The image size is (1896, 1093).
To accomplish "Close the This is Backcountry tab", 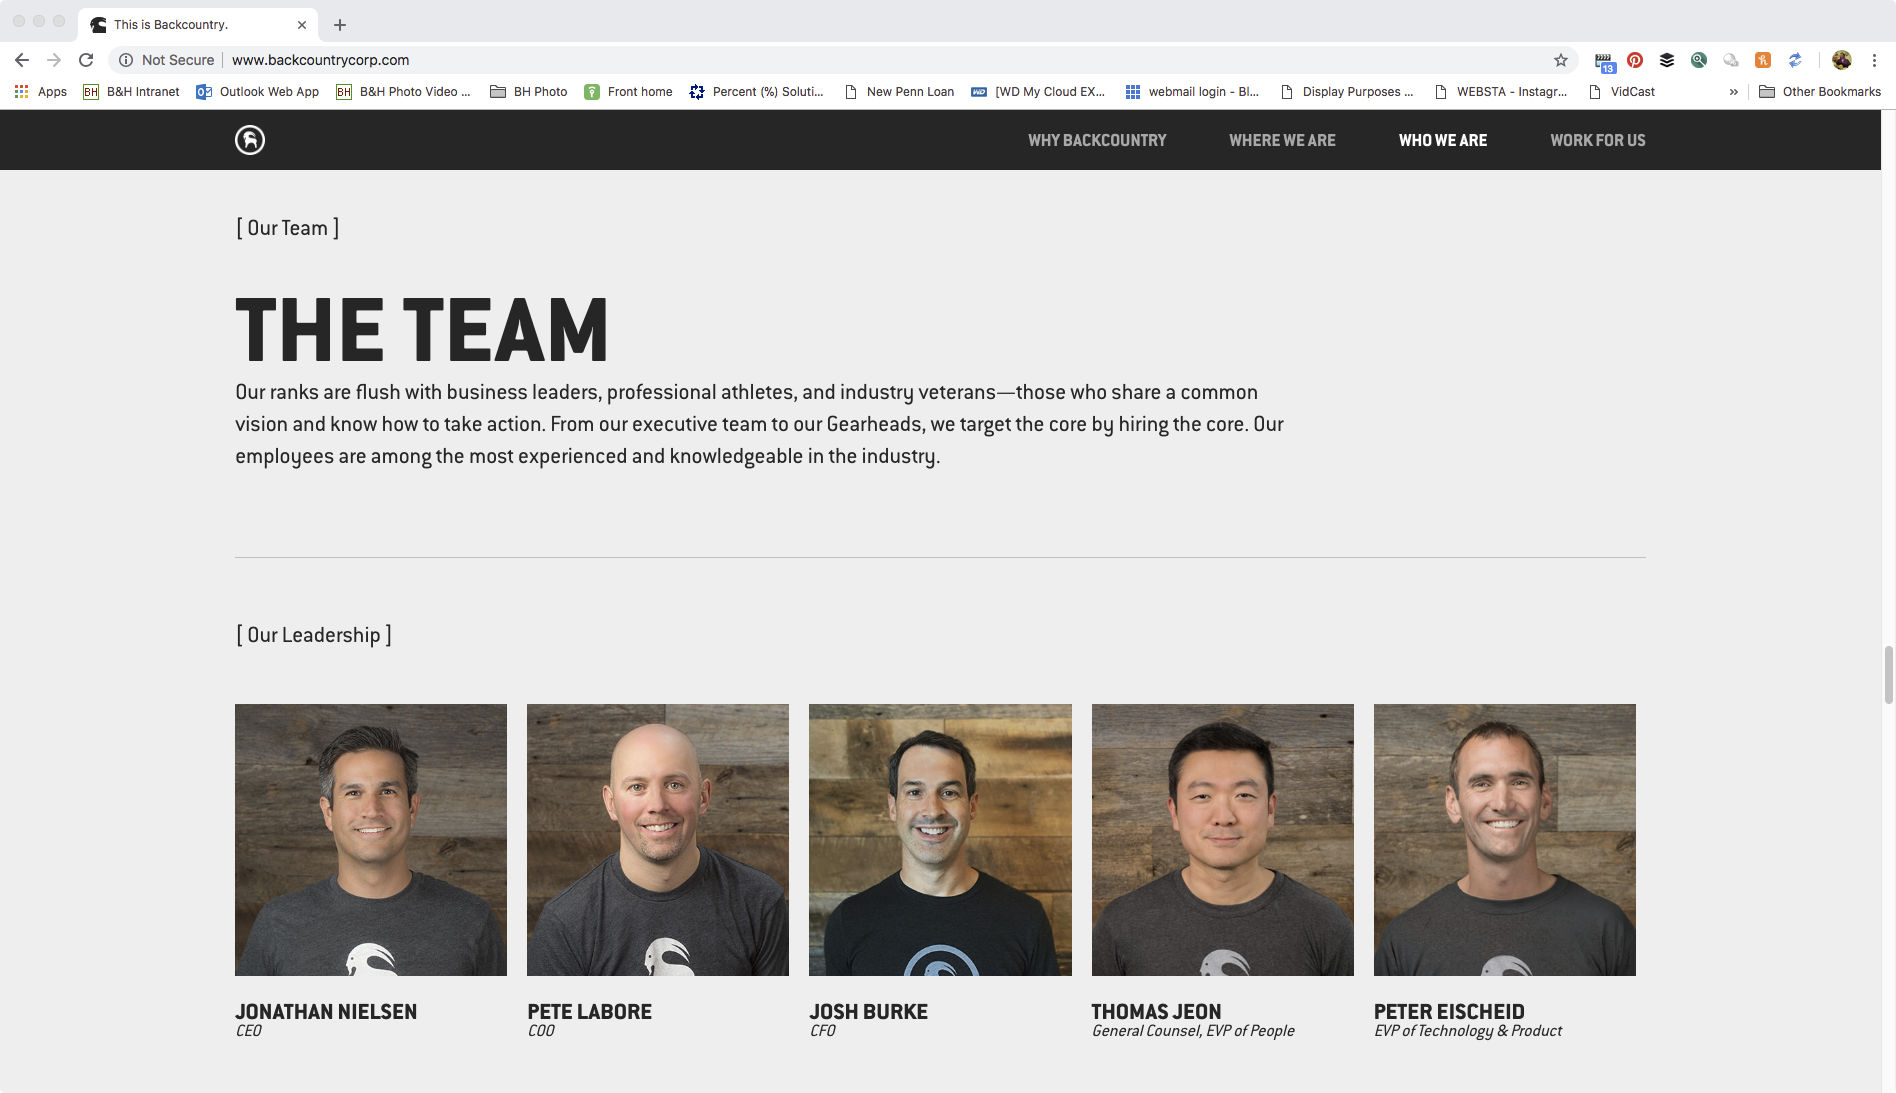I will [302, 25].
